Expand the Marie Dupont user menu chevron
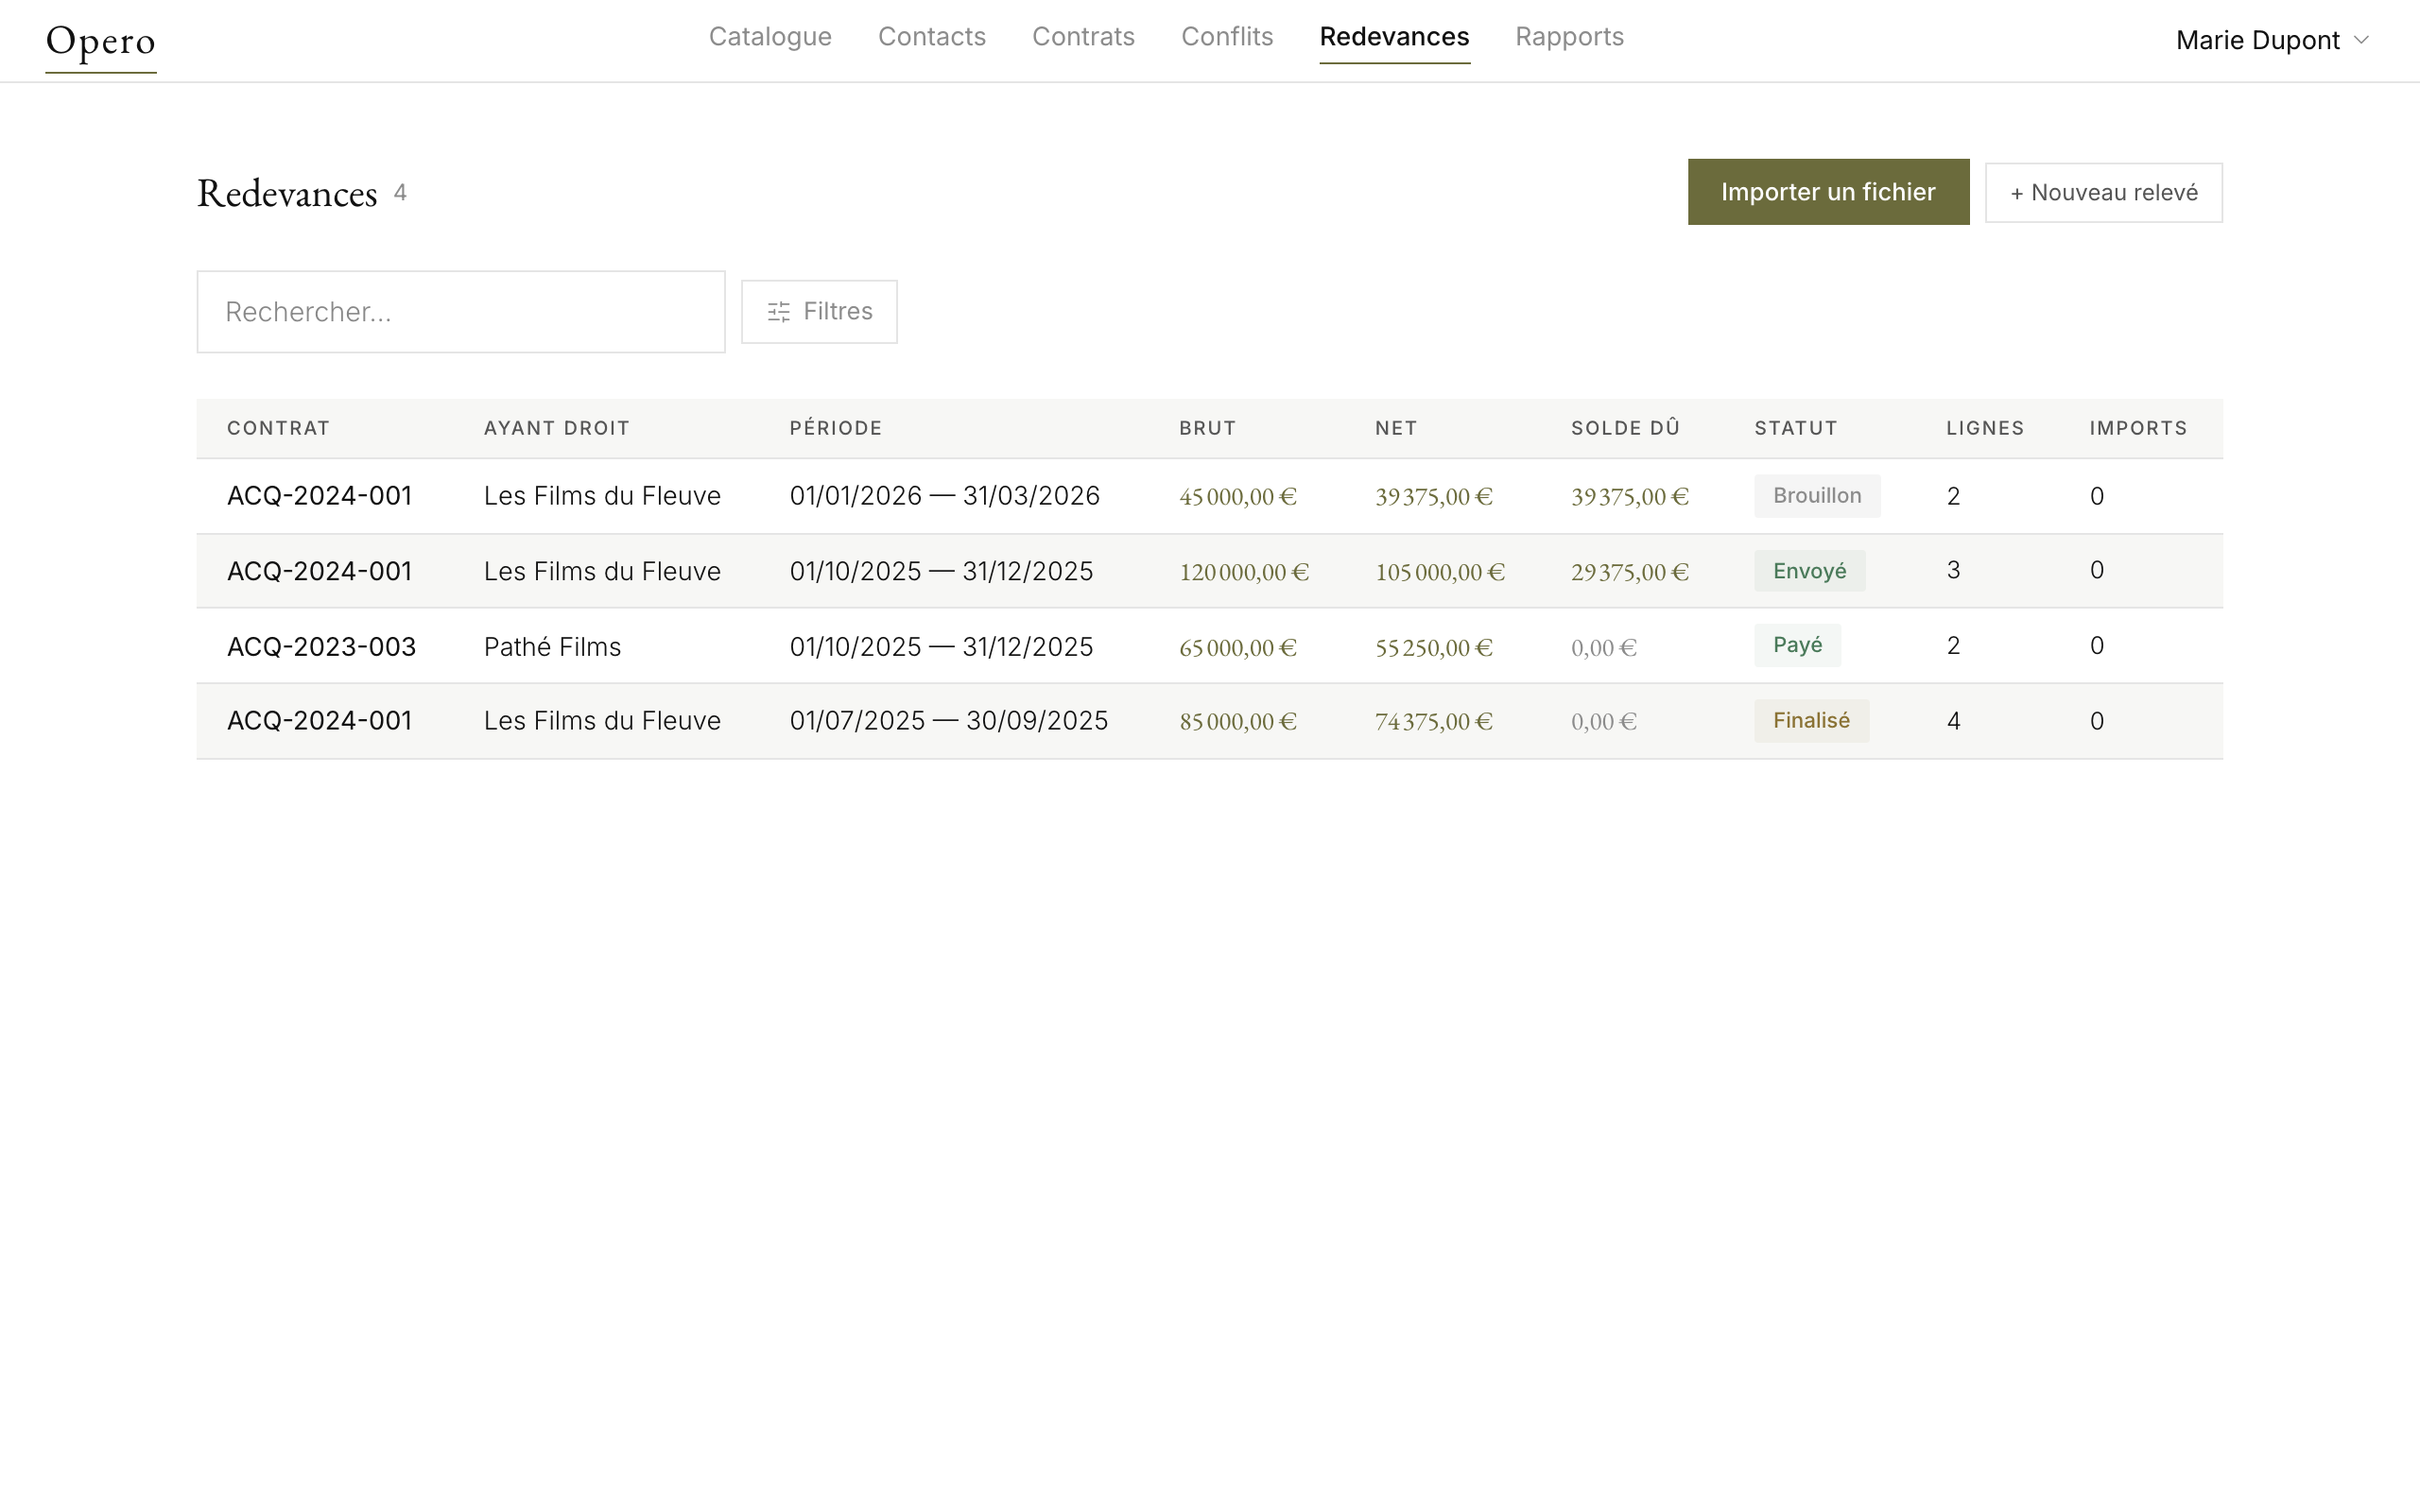2420x1512 pixels. tap(2361, 40)
